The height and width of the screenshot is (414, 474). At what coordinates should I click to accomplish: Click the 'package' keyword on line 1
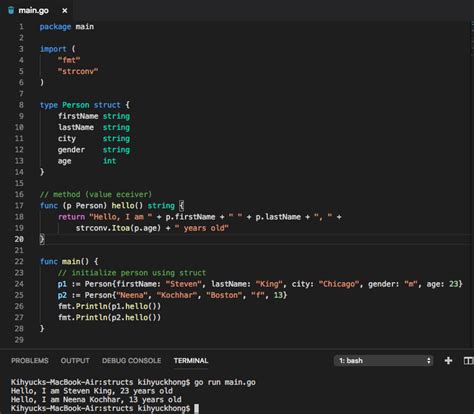[55, 27]
